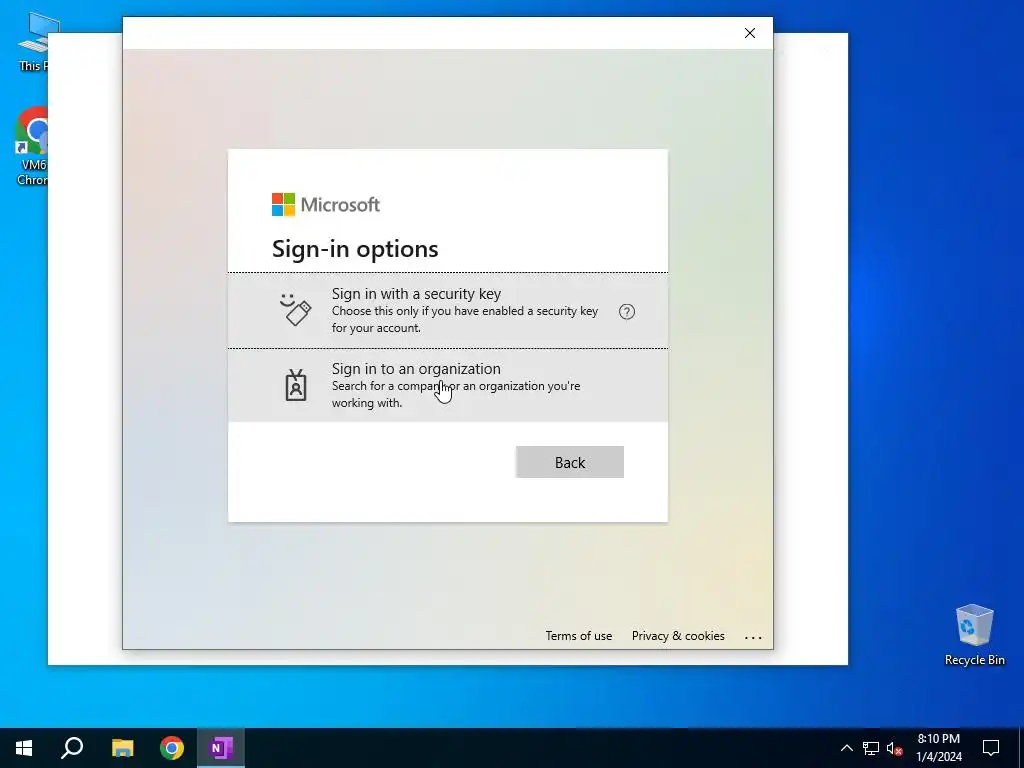The width and height of the screenshot is (1024, 768).
Task: Show hidden system tray icons
Action: [x=846, y=748]
